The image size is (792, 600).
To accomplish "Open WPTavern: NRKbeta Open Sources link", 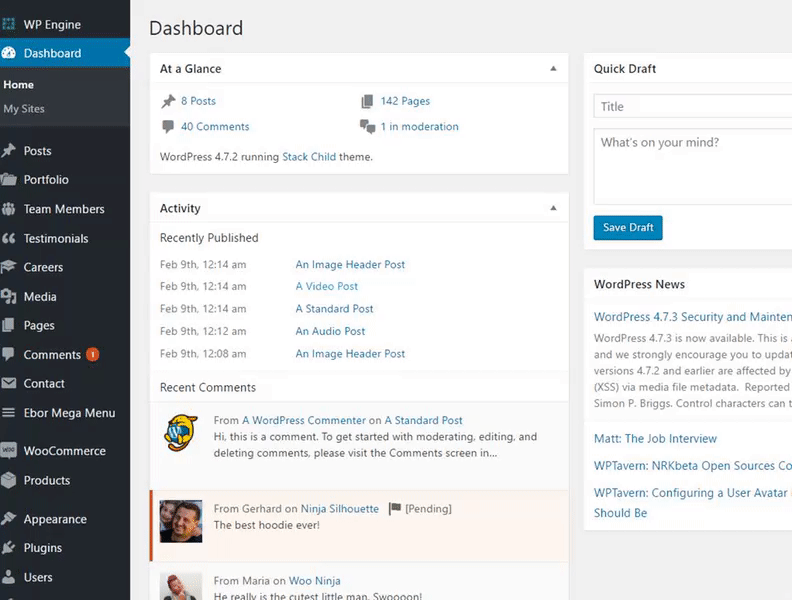I will point(693,466).
